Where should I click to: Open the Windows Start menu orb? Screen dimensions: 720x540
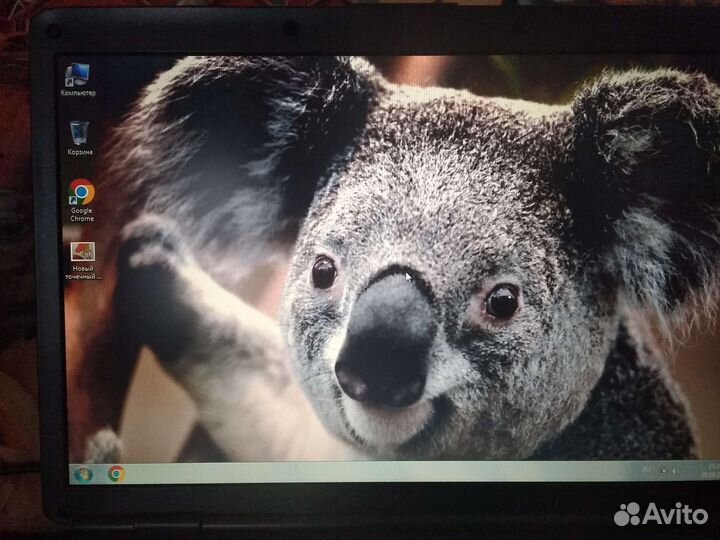pyautogui.click(x=82, y=474)
